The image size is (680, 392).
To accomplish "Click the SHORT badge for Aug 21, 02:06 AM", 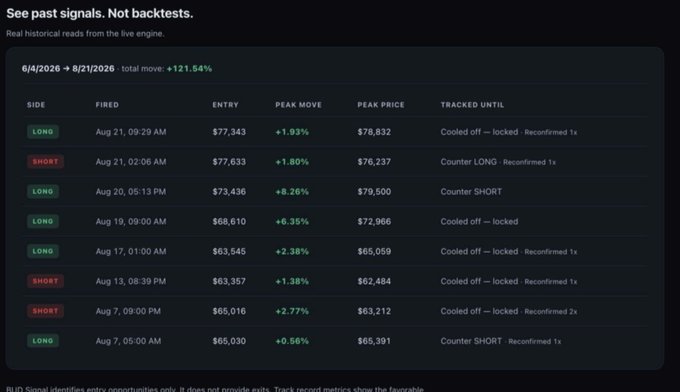I will 46,162.
